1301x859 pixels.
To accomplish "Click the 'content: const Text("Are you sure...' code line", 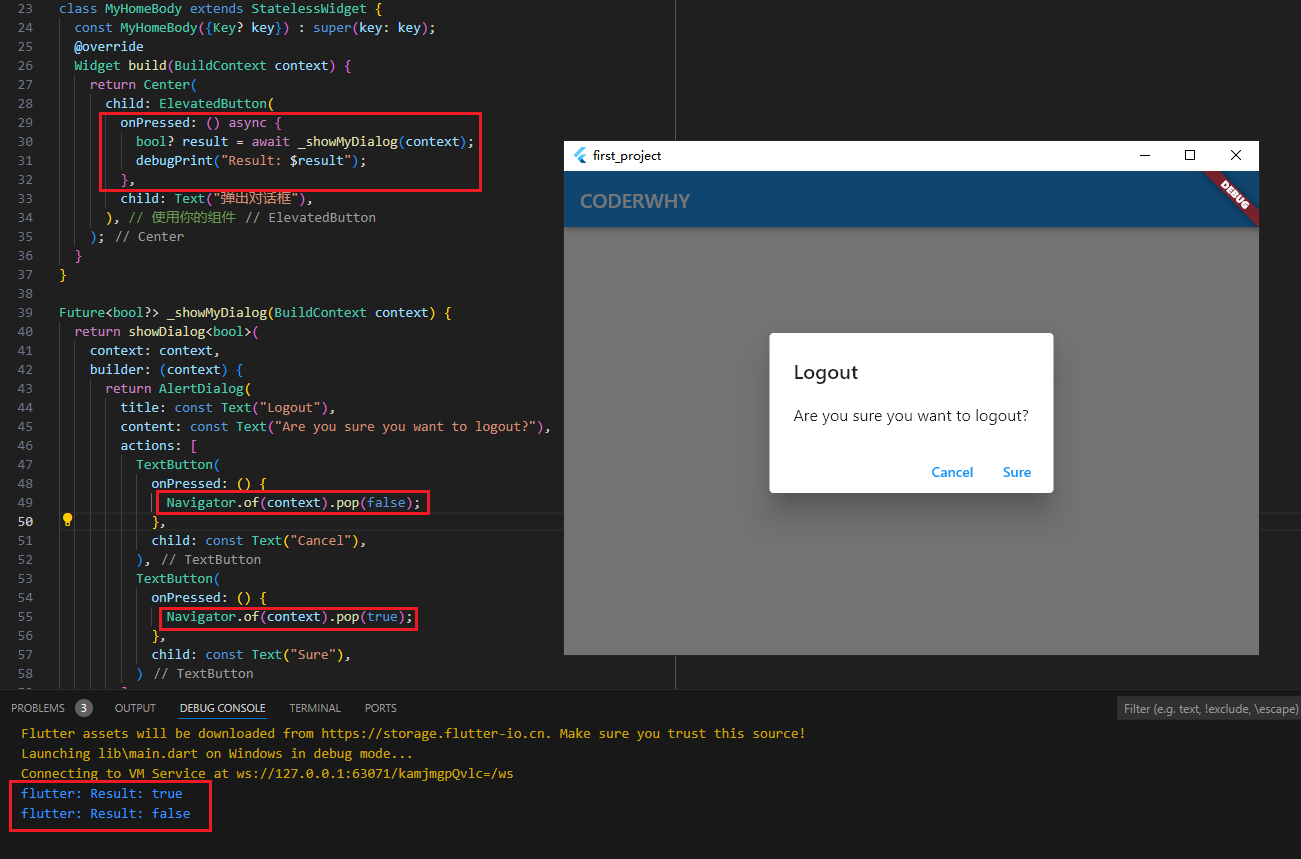I will coord(337,426).
